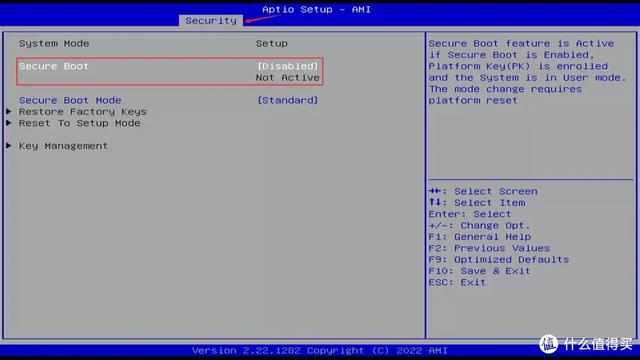
Task: Select the Security tab
Action: pos(211,20)
